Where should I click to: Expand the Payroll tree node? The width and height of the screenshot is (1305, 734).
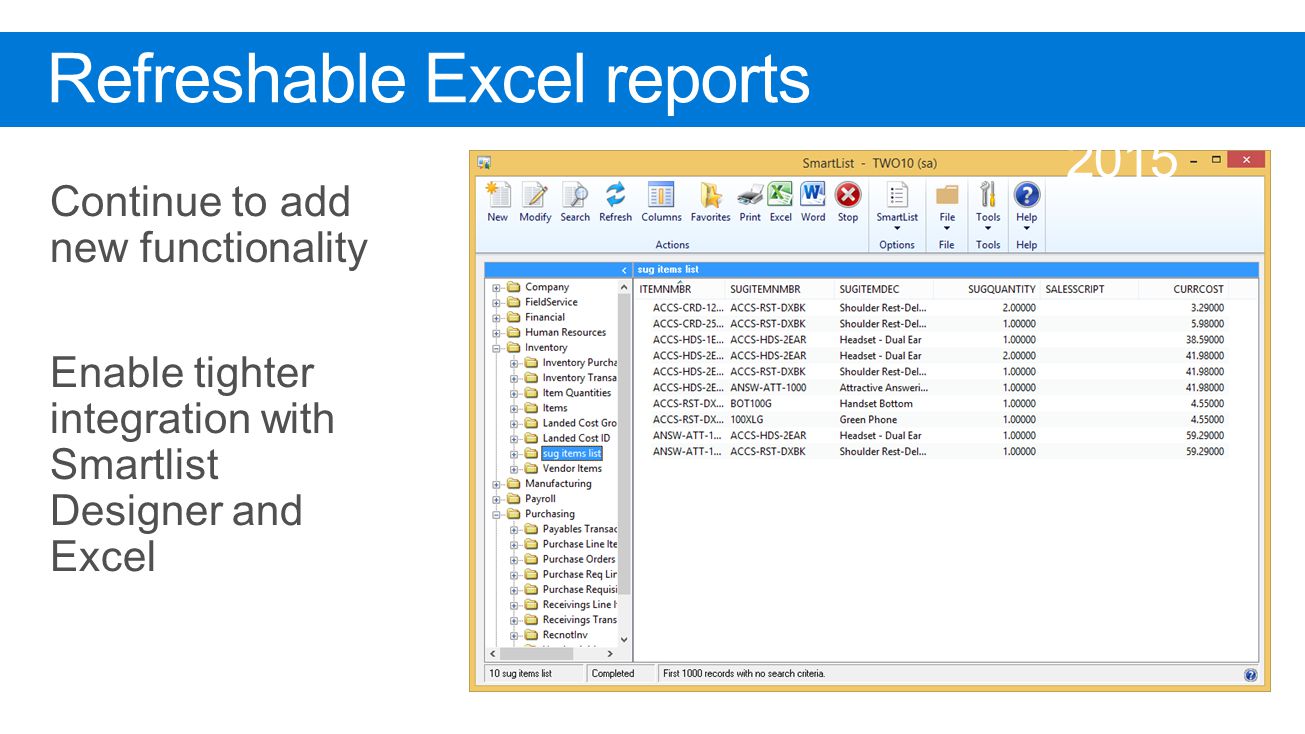(x=496, y=499)
